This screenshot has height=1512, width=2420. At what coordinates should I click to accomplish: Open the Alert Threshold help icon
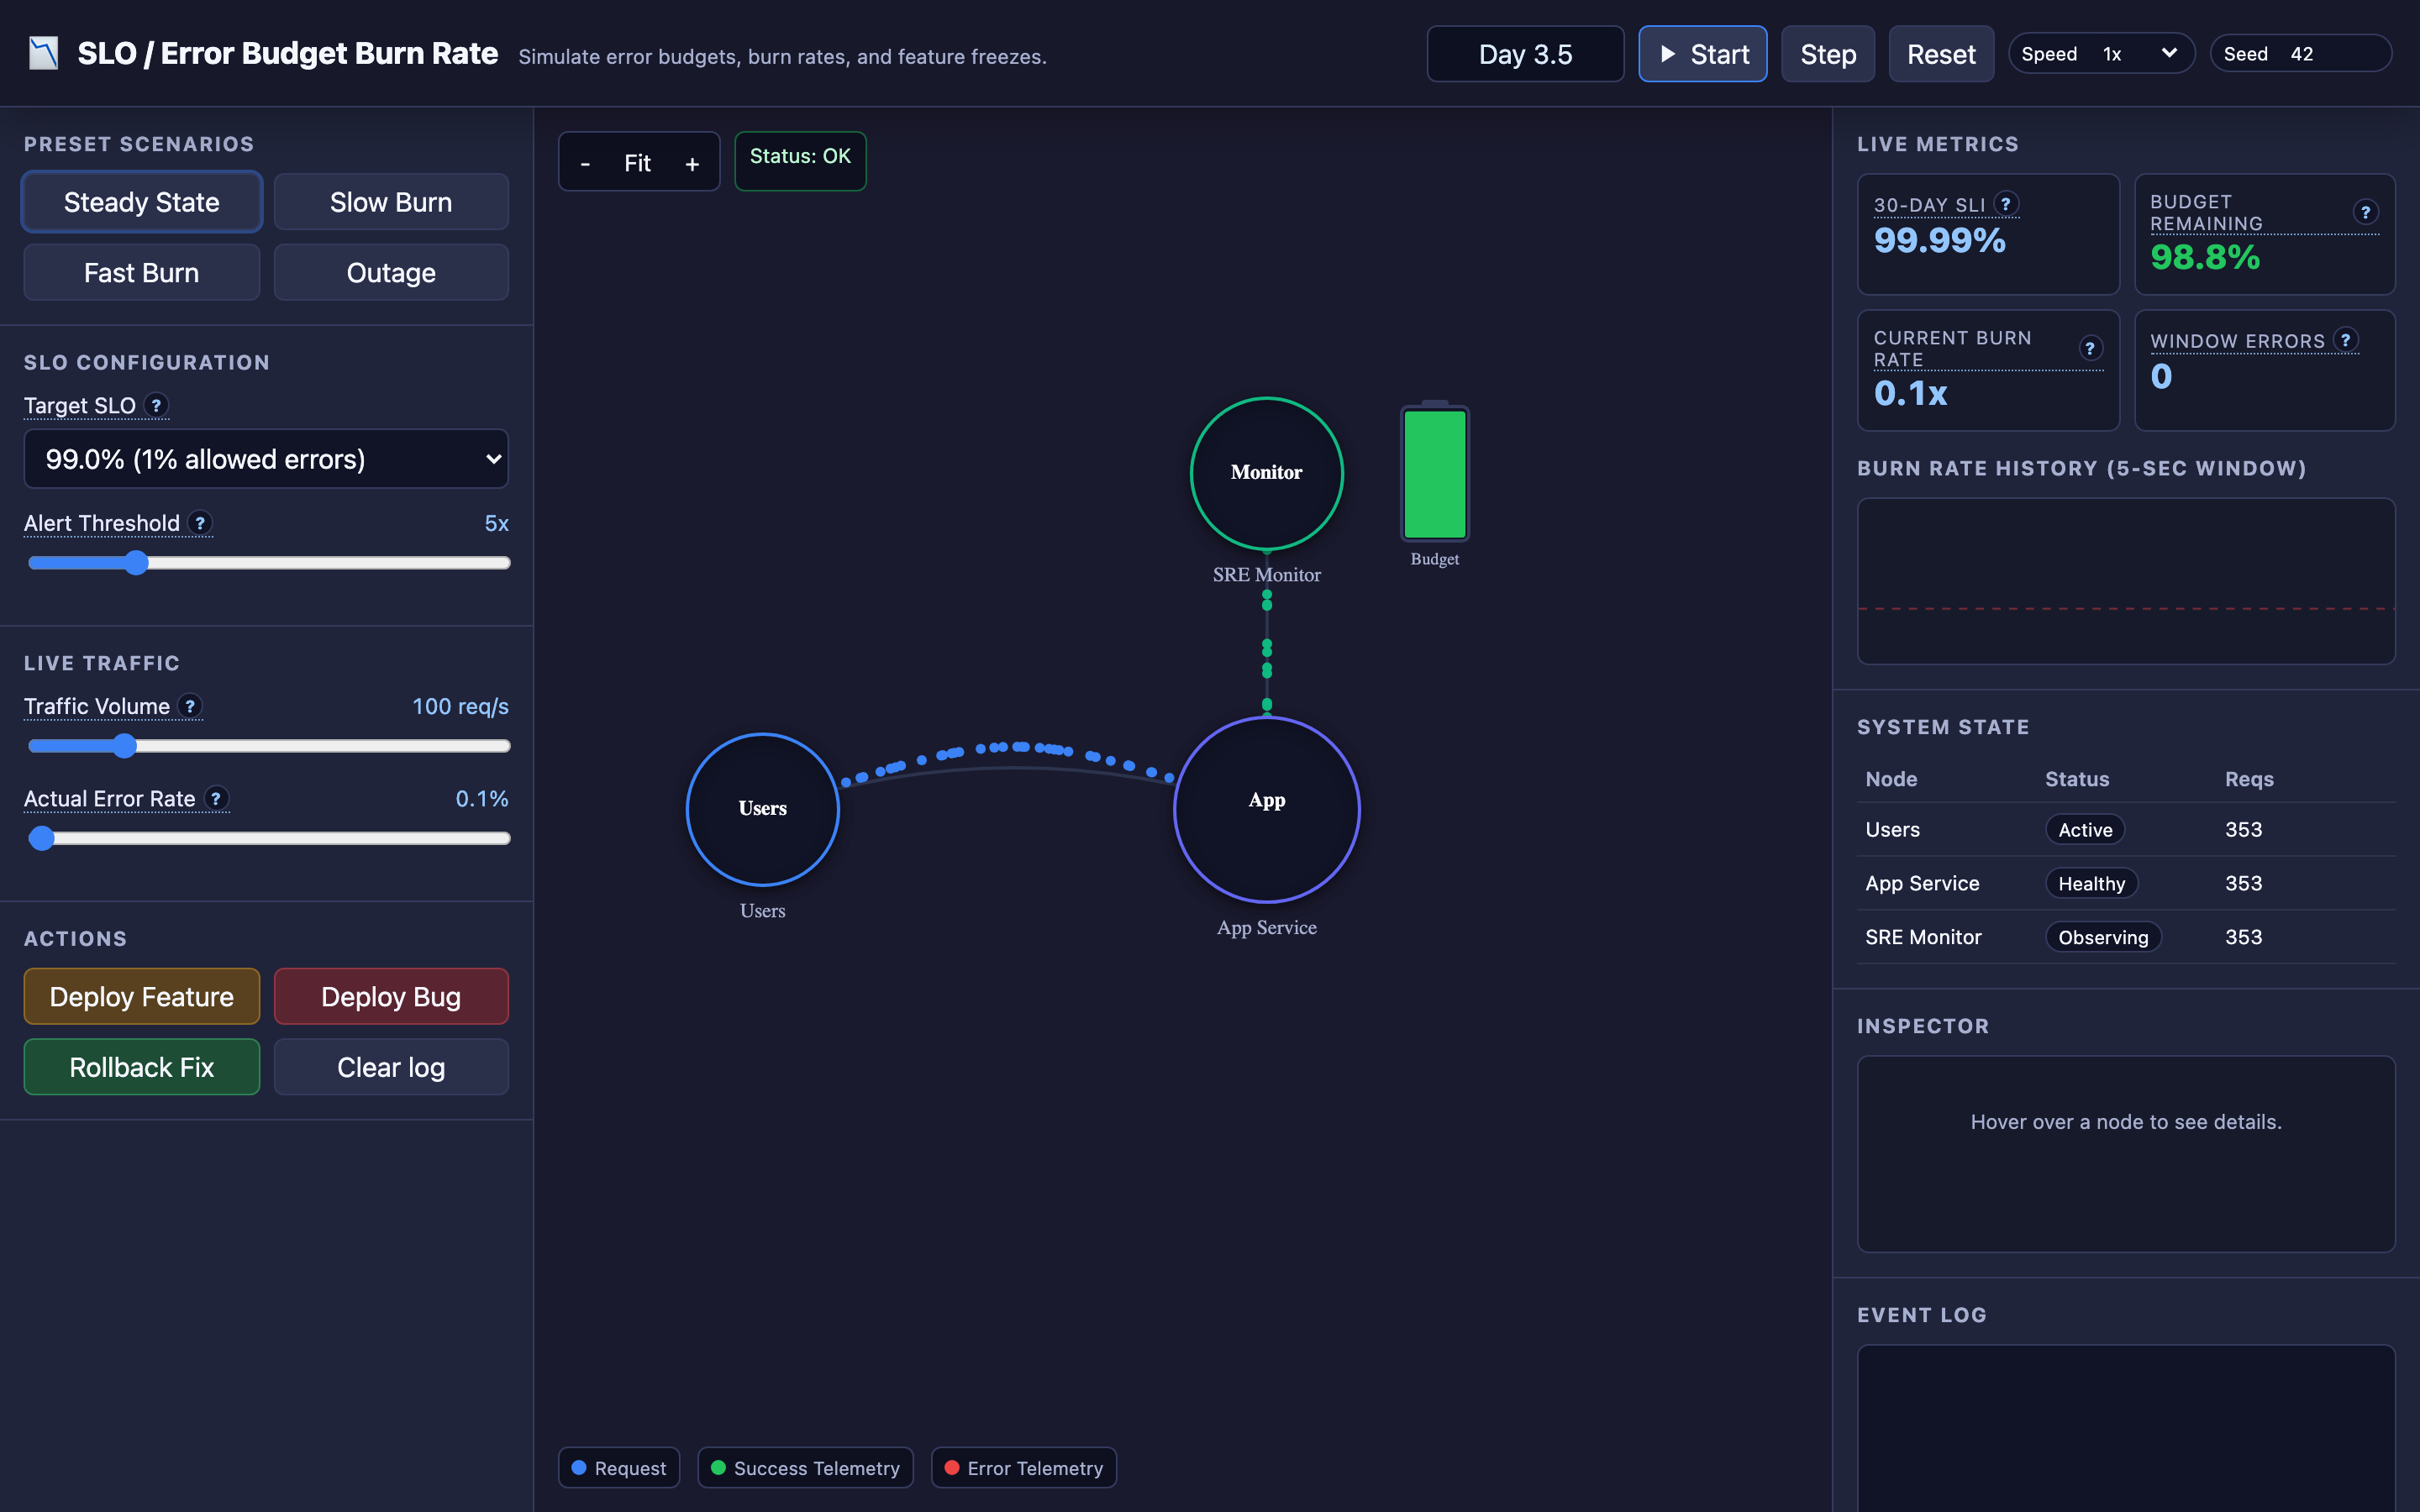coord(200,523)
